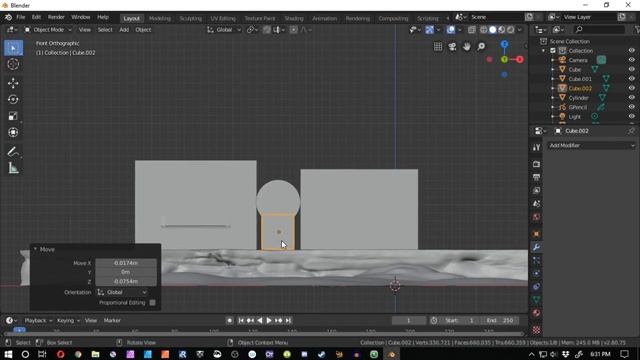
Task: Open the Render menu
Action: click(56, 17)
